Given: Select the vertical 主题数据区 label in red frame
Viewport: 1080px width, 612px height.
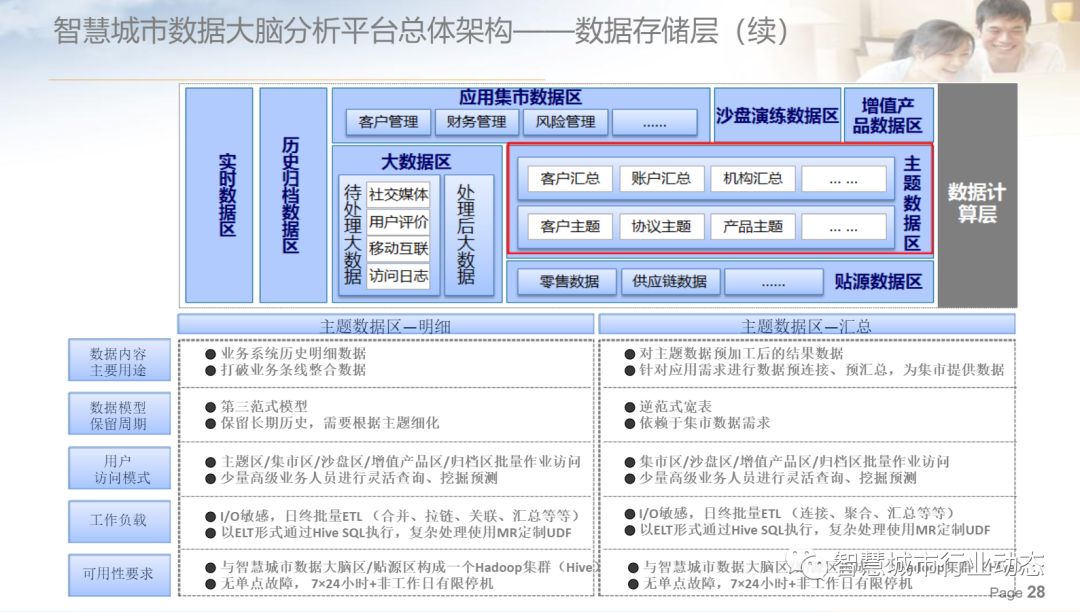Looking at the screenshot, I should [x=912, y=203].
